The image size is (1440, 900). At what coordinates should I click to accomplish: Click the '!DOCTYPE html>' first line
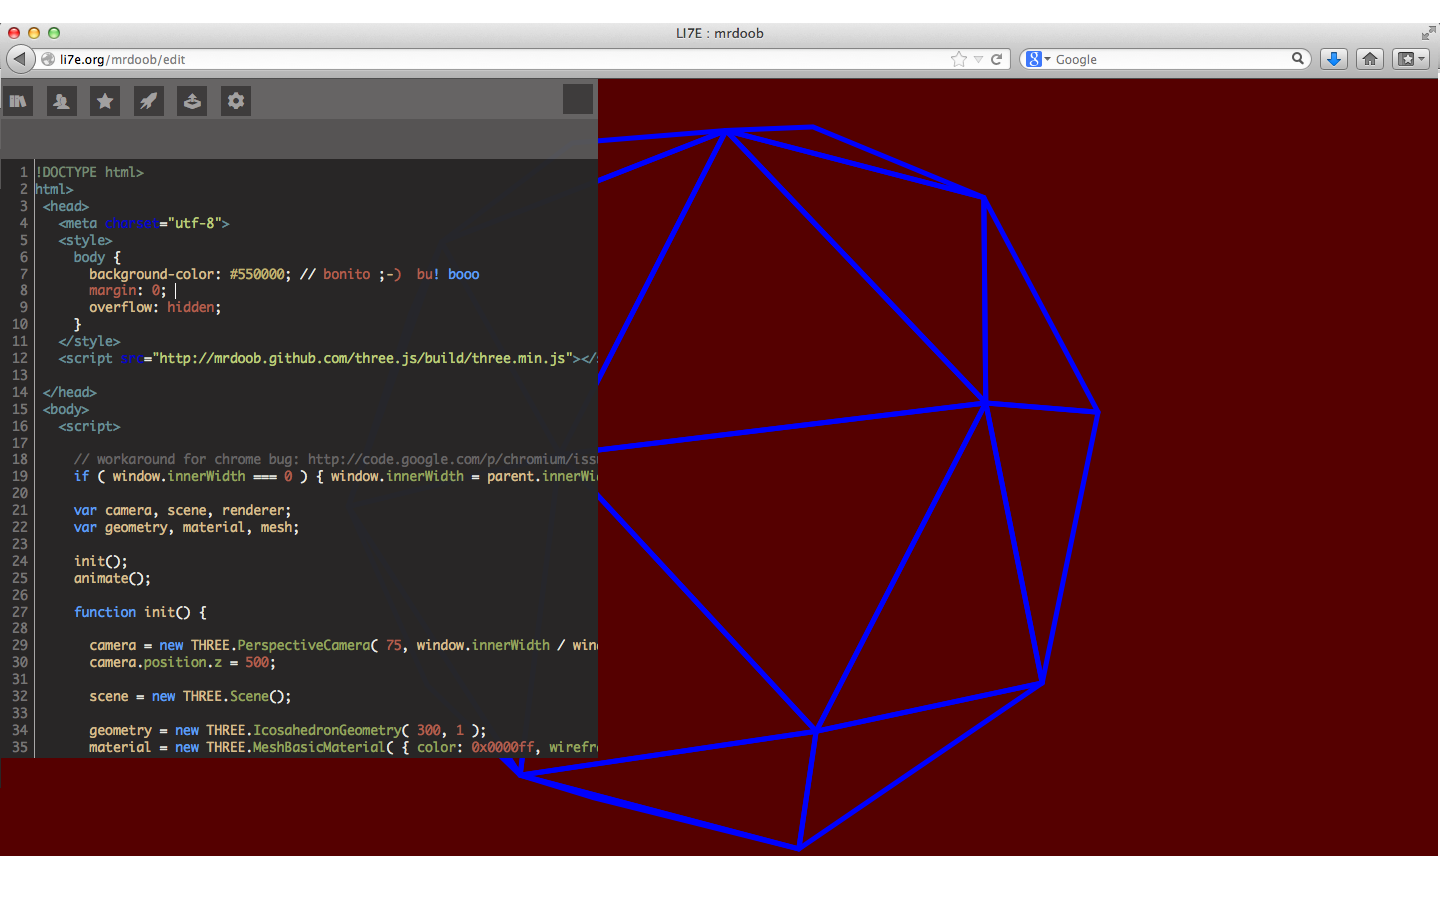coord(90,172)
